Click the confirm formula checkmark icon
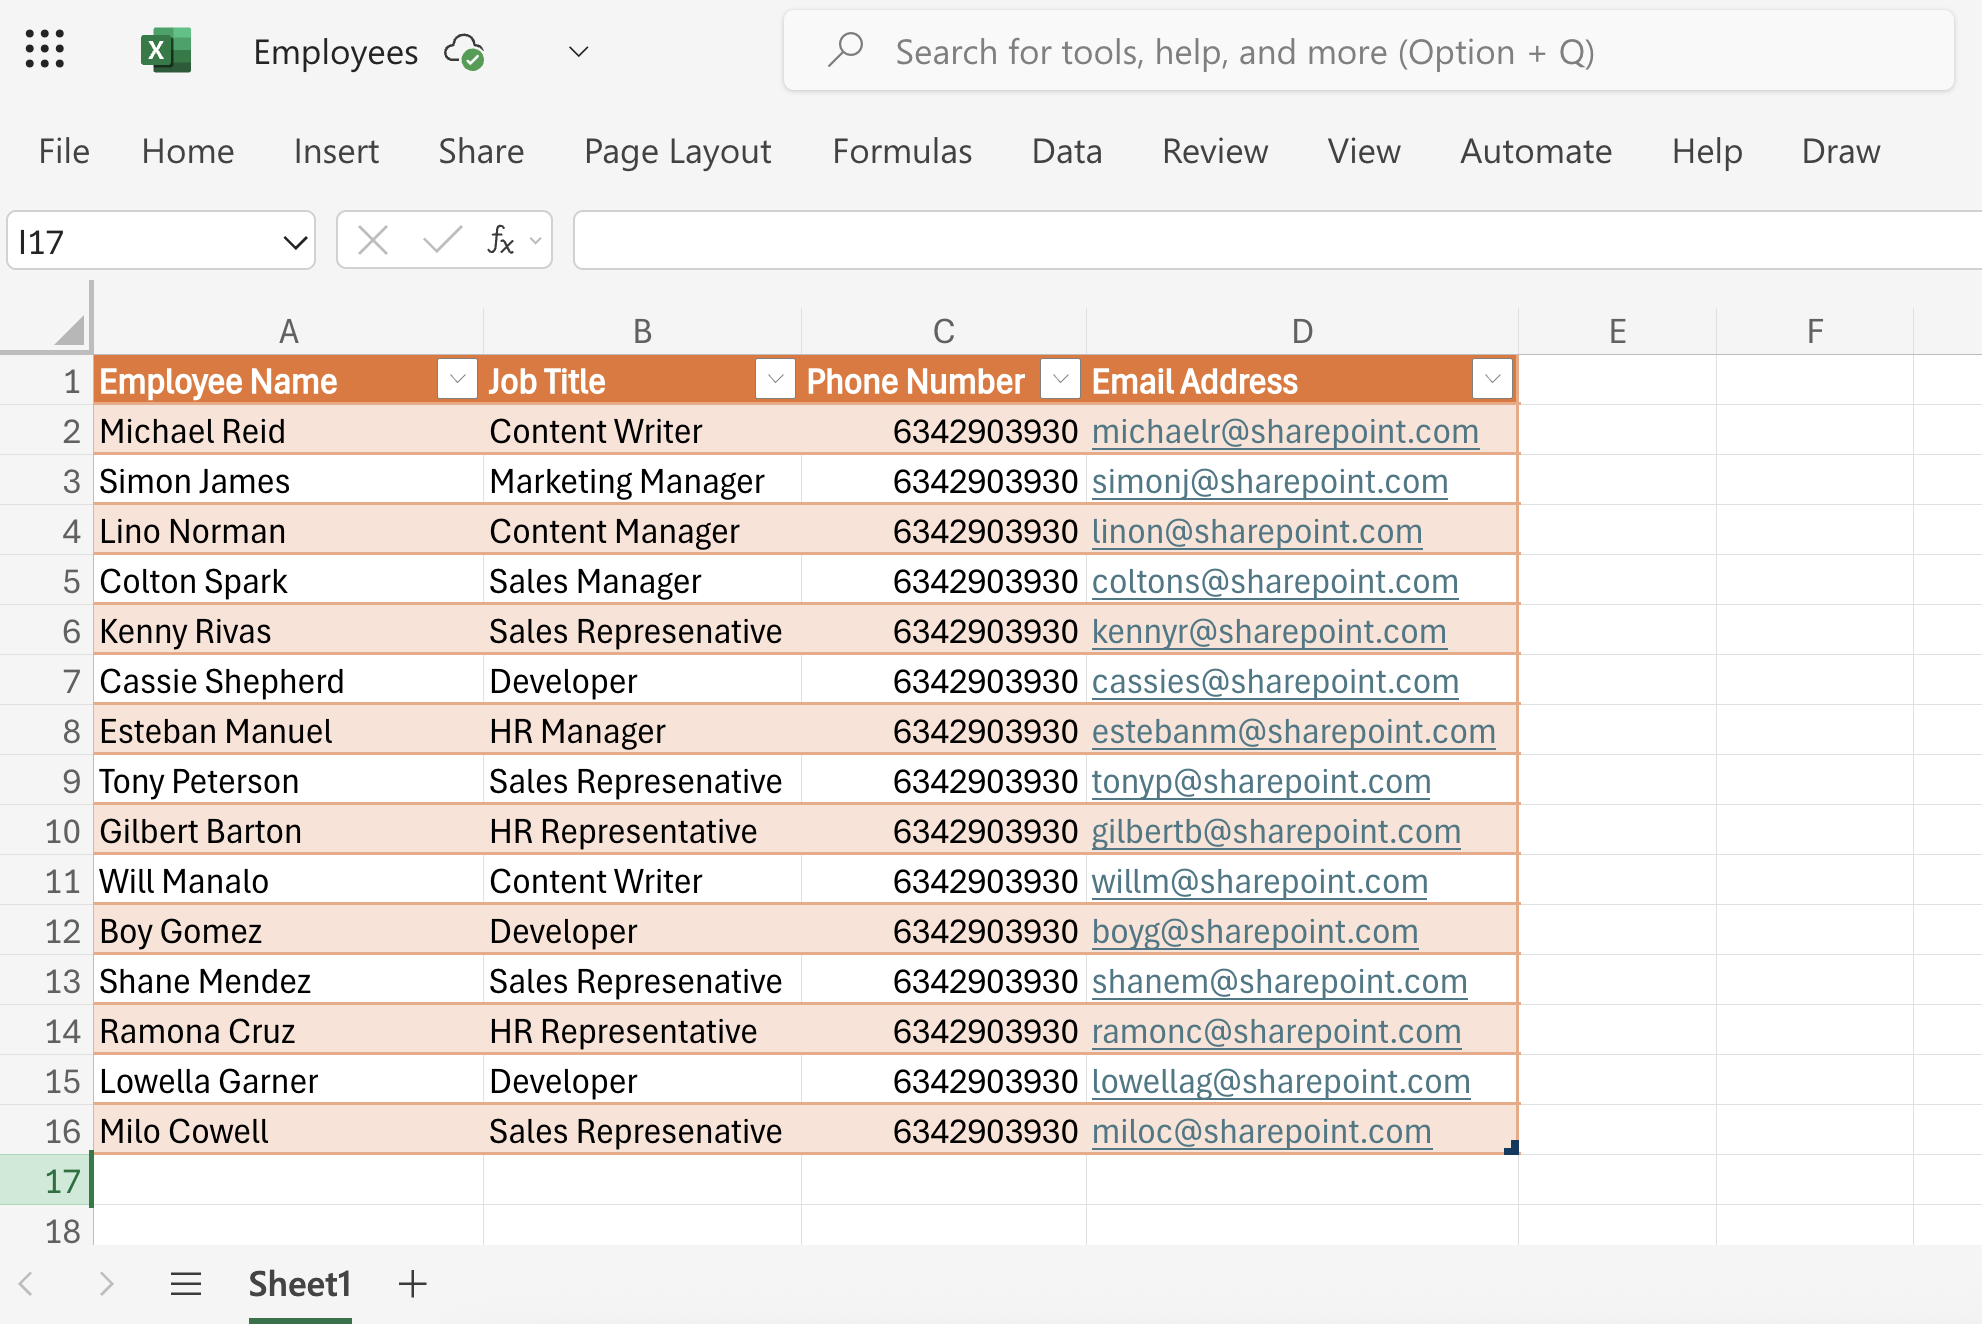The width and height of the screenshot is (1982, 1324). [x=441, y=240]
